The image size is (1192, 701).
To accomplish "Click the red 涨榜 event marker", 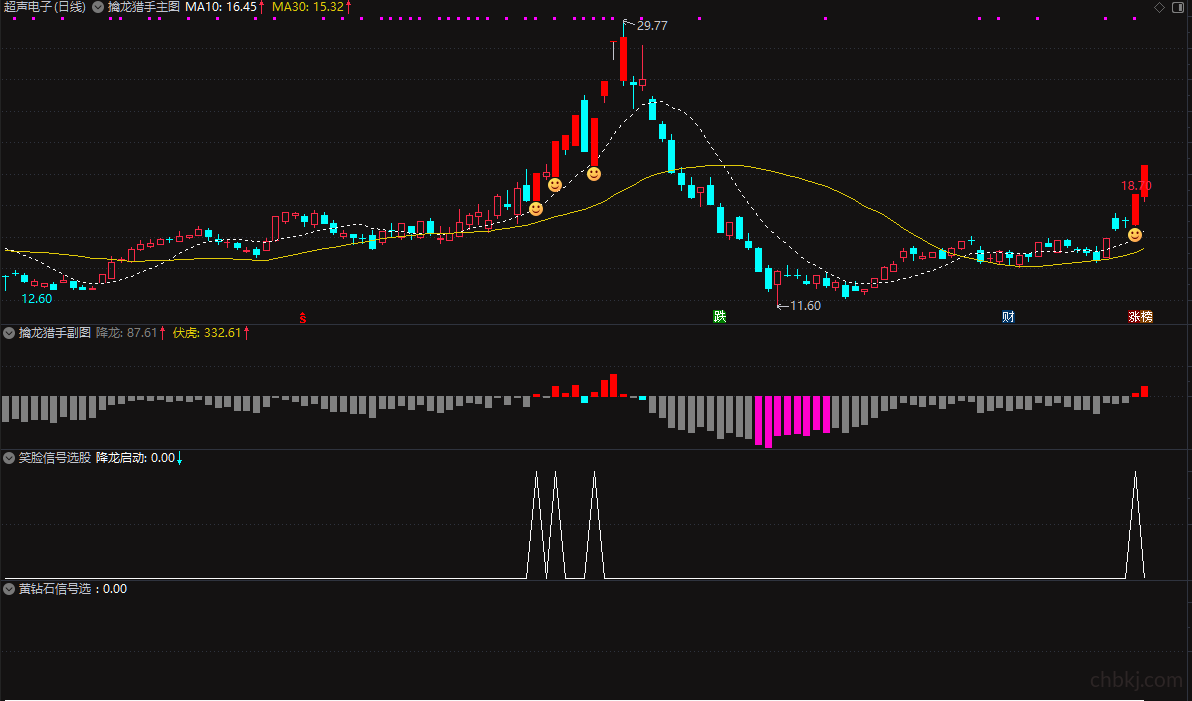I will (x=1140, y=316).
